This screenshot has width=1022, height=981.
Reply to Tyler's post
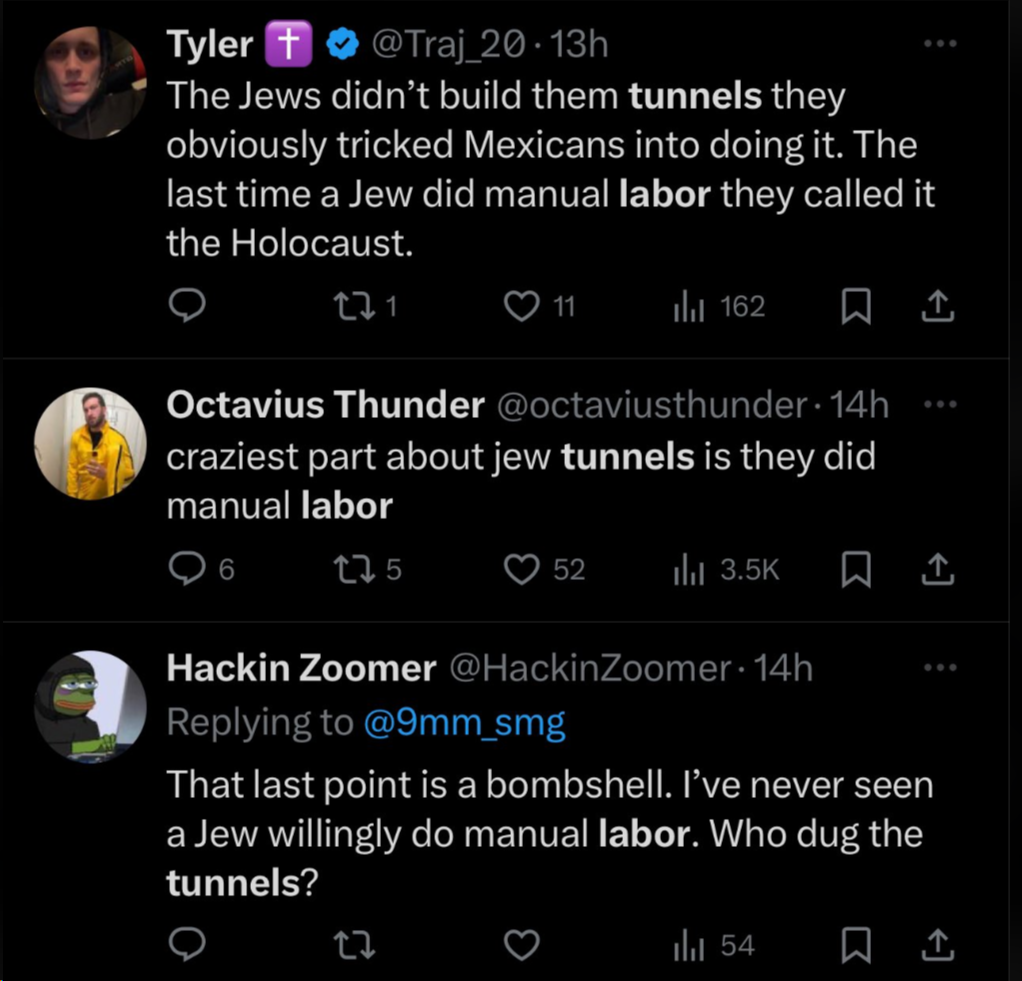(x=187, y=307)
